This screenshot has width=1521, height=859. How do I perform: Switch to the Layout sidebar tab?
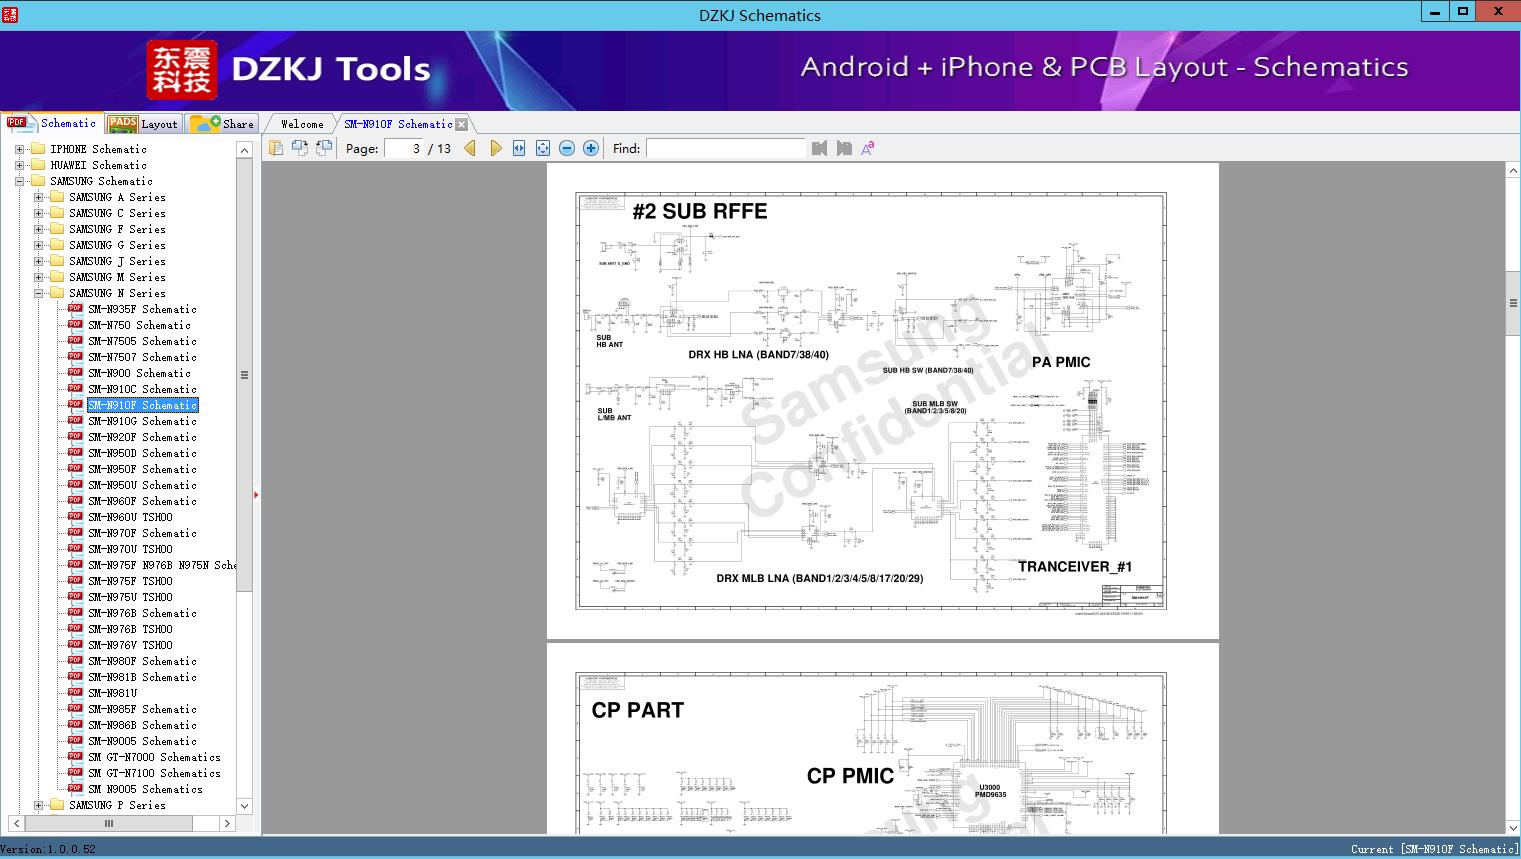[143, 124]
